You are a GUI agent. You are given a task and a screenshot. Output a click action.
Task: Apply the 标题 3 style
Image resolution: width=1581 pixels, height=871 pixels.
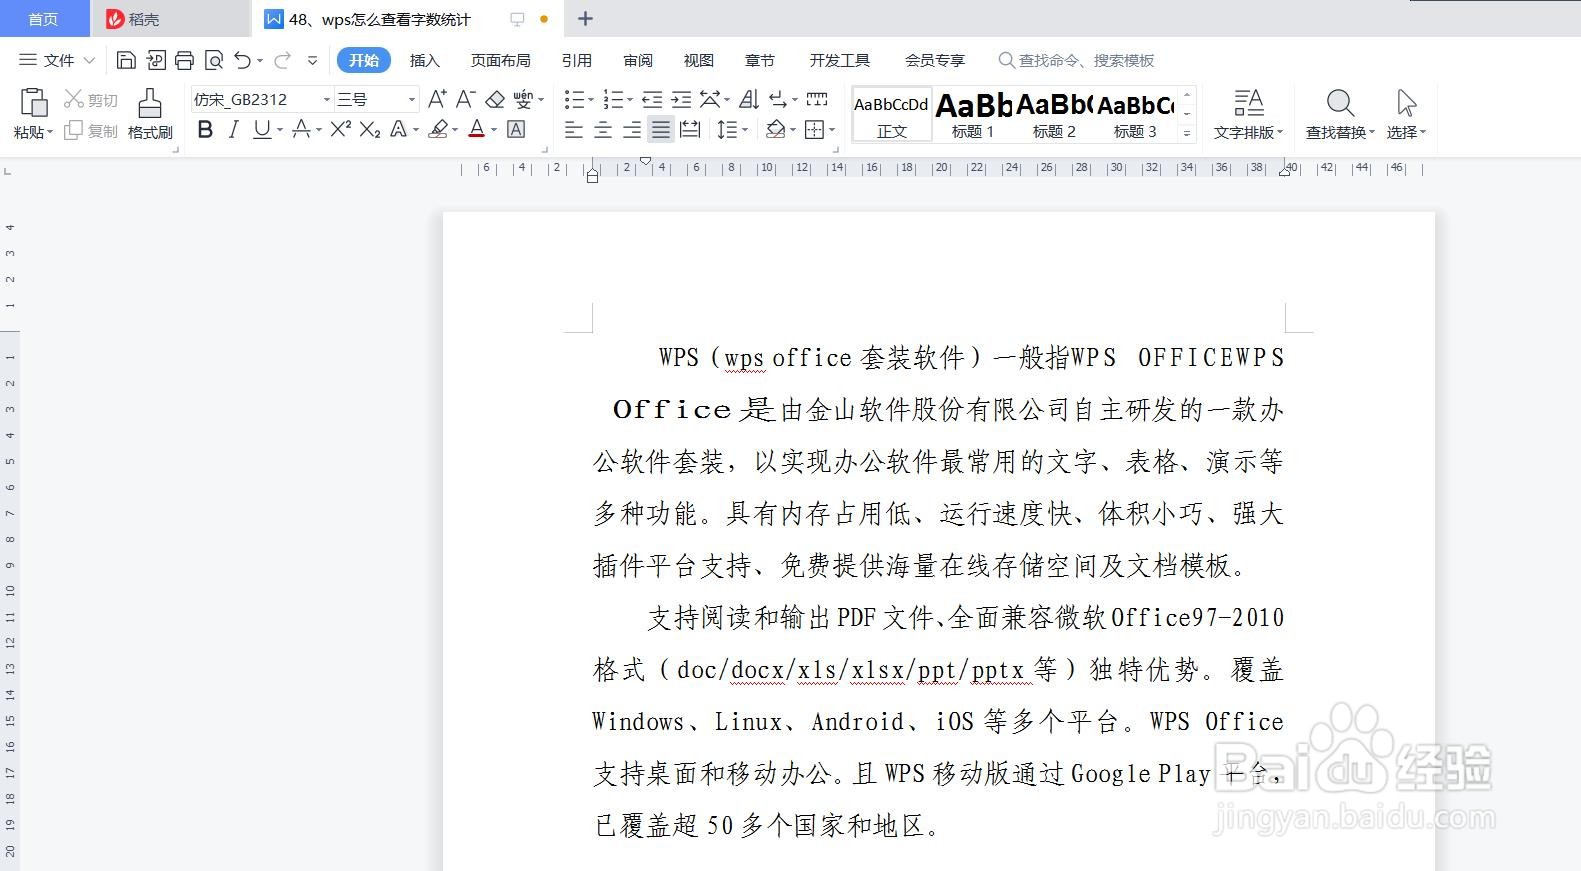click(x=1135, y=115)
